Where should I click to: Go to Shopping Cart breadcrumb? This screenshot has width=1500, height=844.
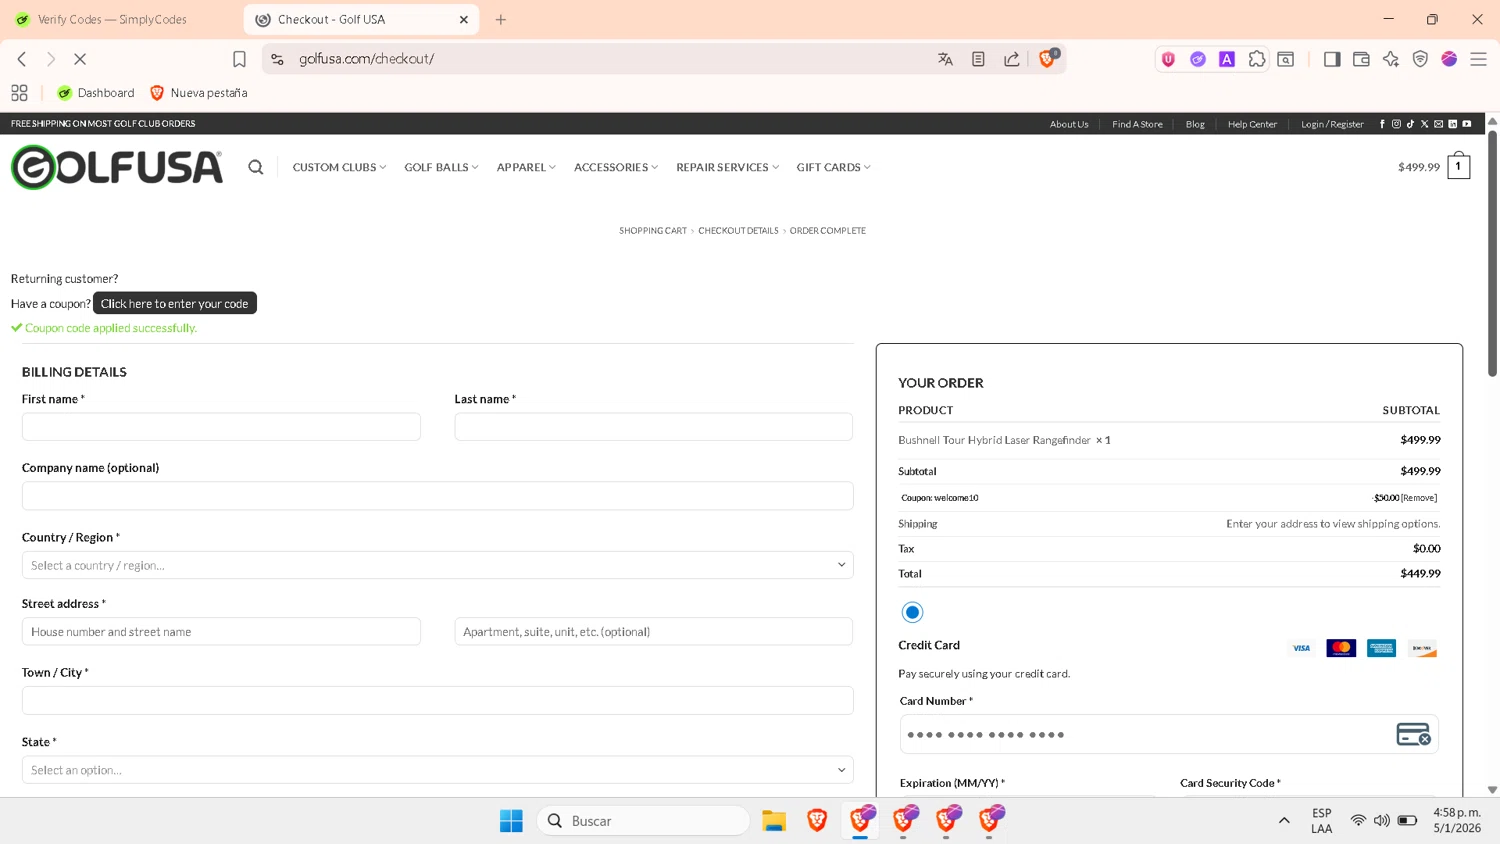653,230
